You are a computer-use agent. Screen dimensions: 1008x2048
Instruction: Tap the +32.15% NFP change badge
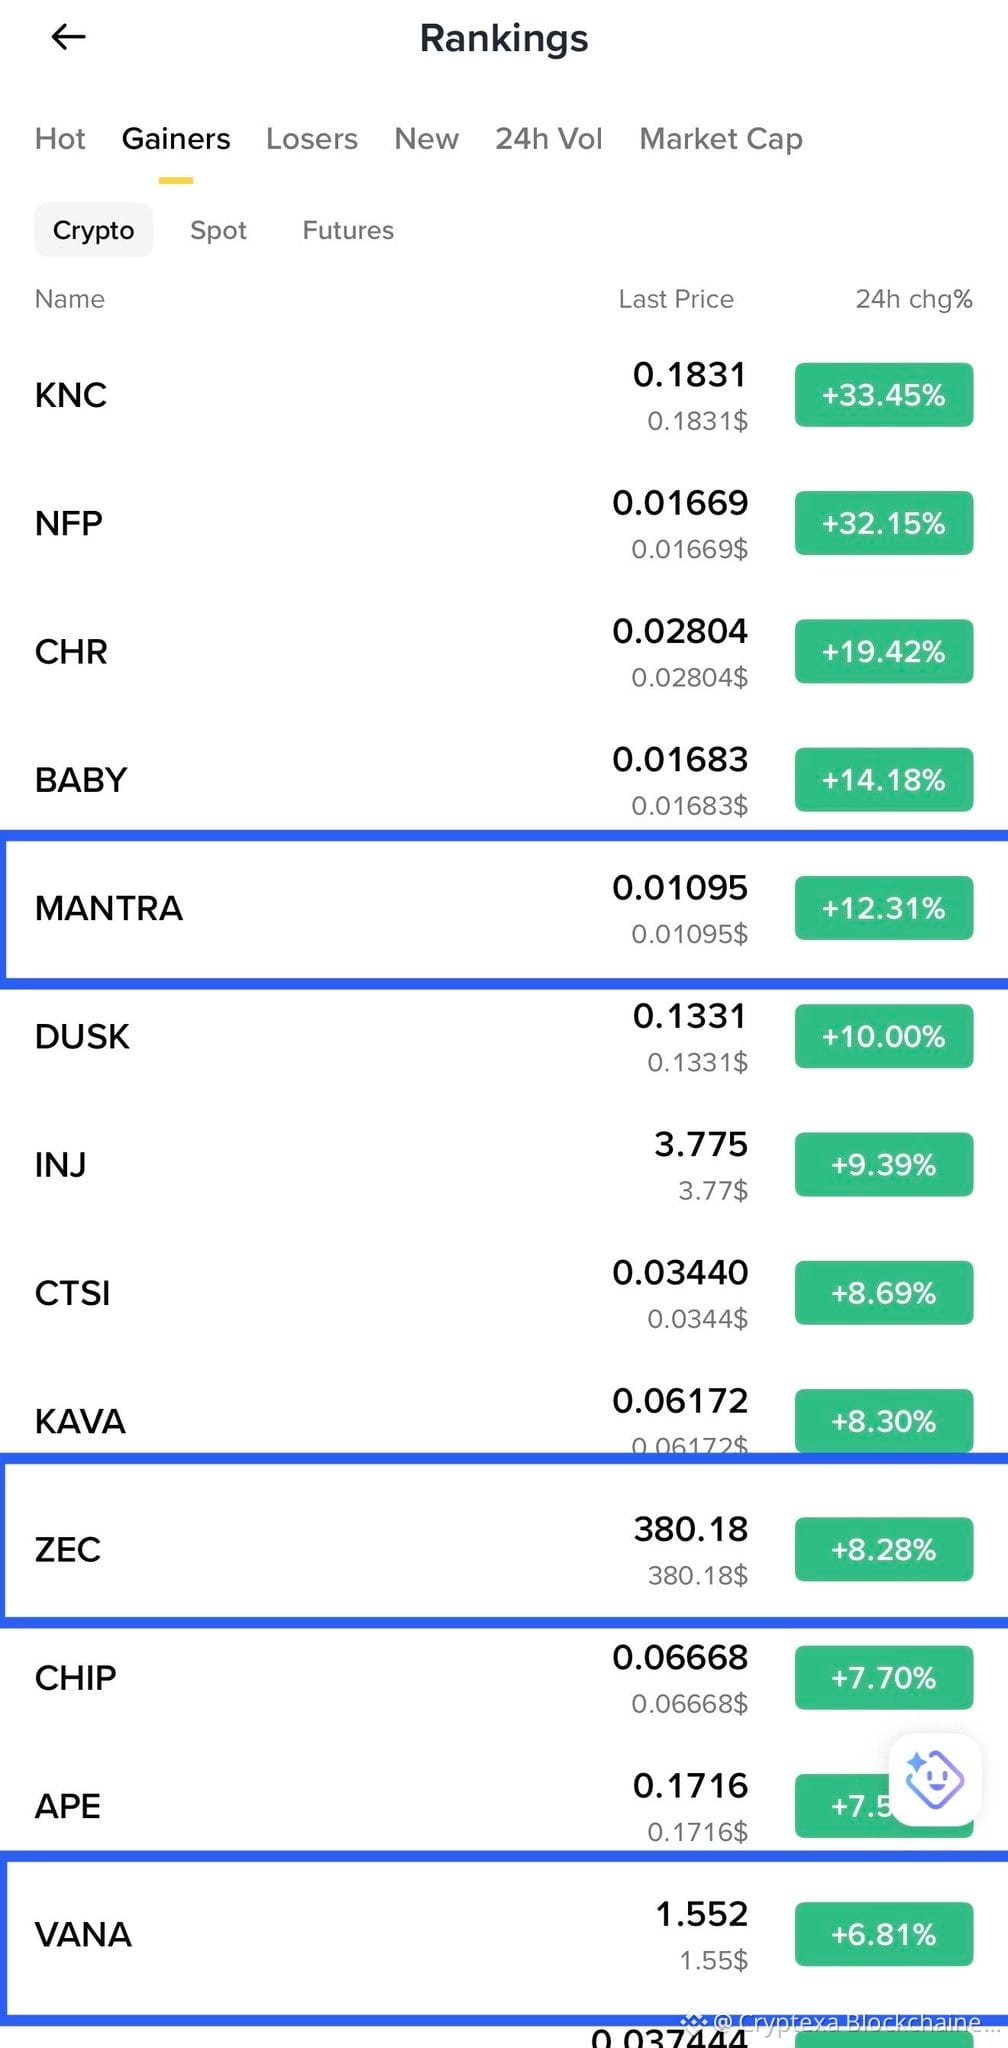(884, 523)
